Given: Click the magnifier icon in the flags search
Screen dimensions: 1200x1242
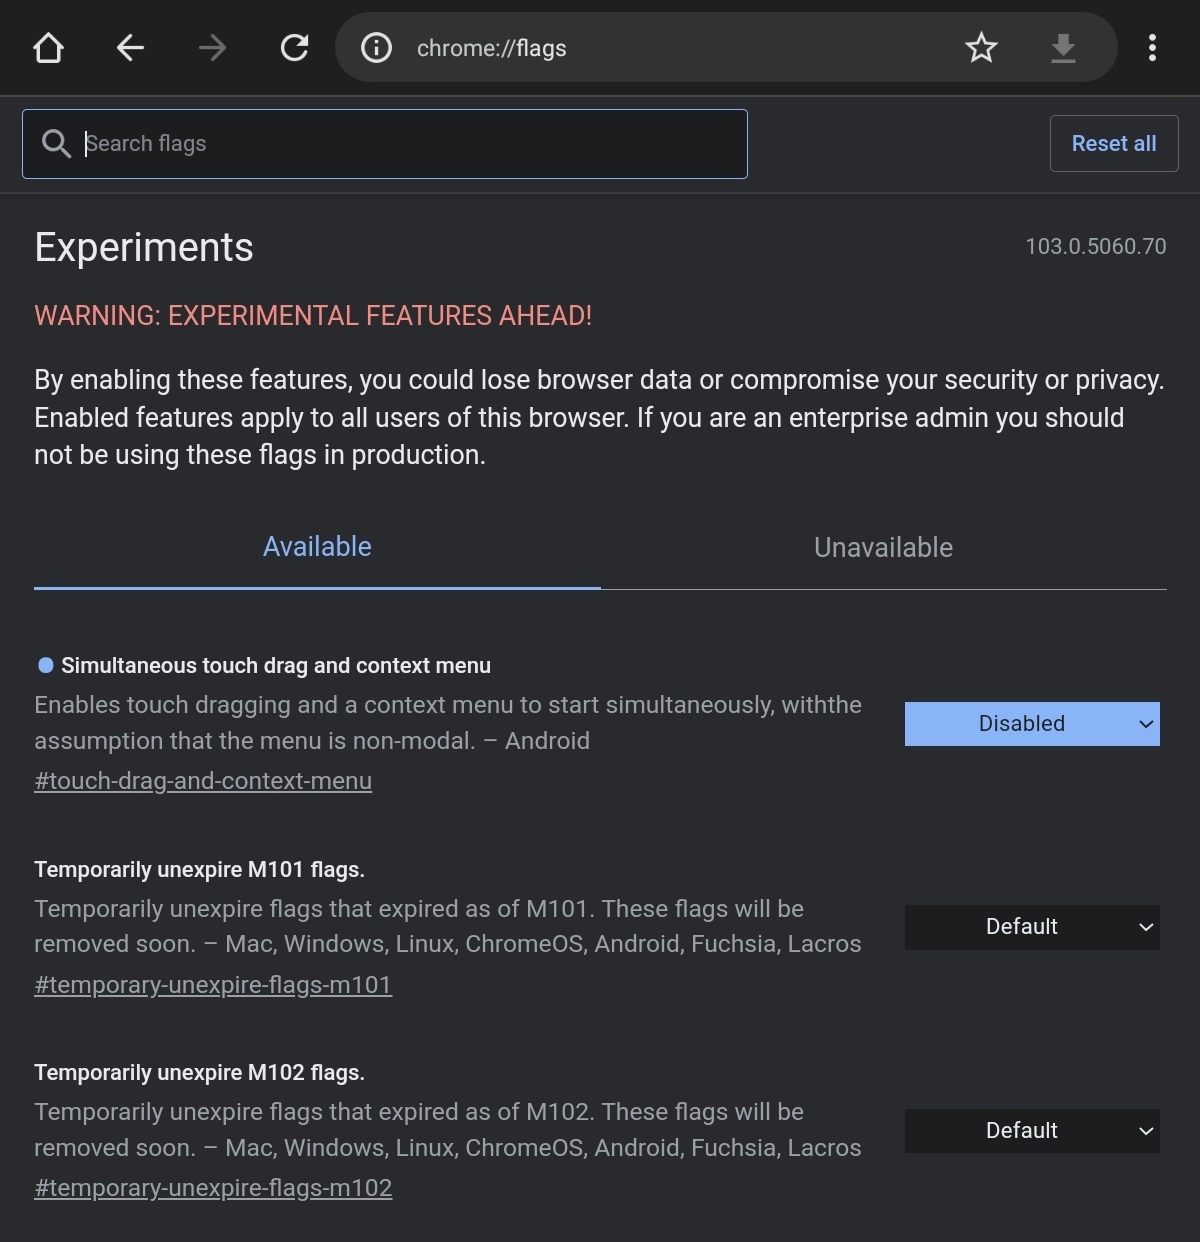Looking at the screenshot, I should [x=56, y=144].
